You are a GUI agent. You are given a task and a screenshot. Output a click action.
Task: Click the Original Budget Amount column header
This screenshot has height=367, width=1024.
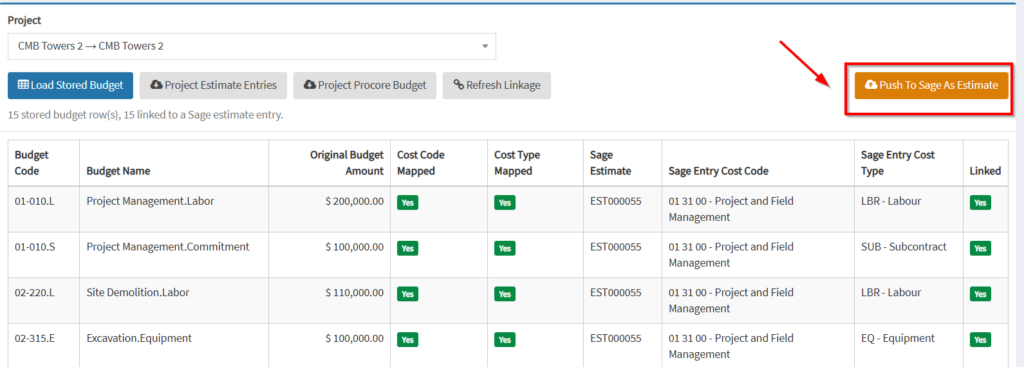point(347,163)
